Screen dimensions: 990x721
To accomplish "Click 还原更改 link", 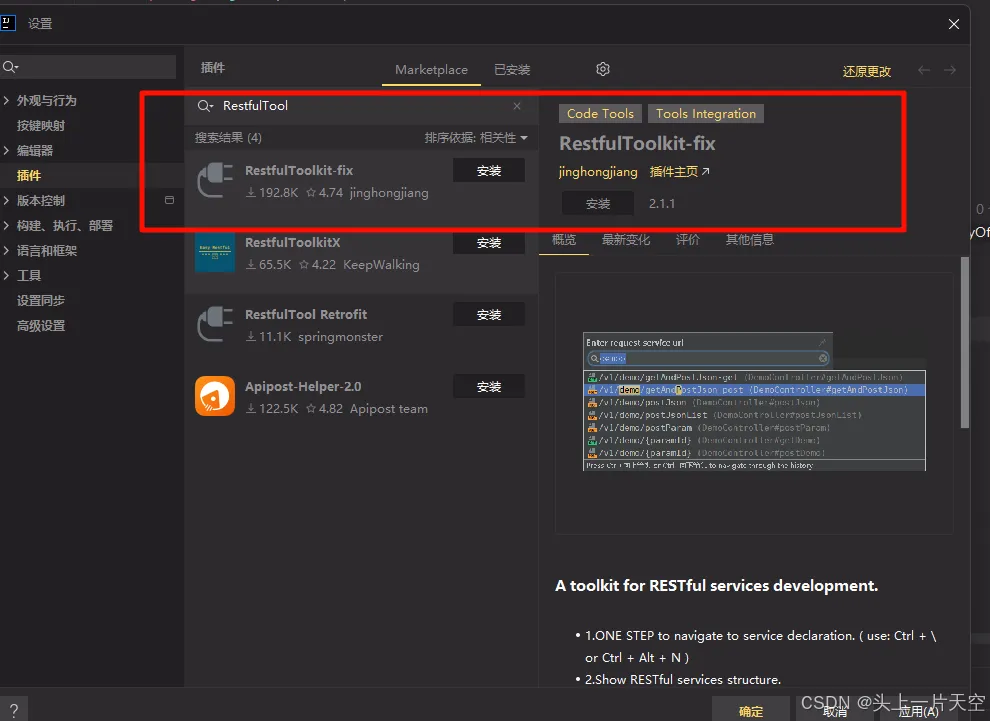I will point(867,71).
